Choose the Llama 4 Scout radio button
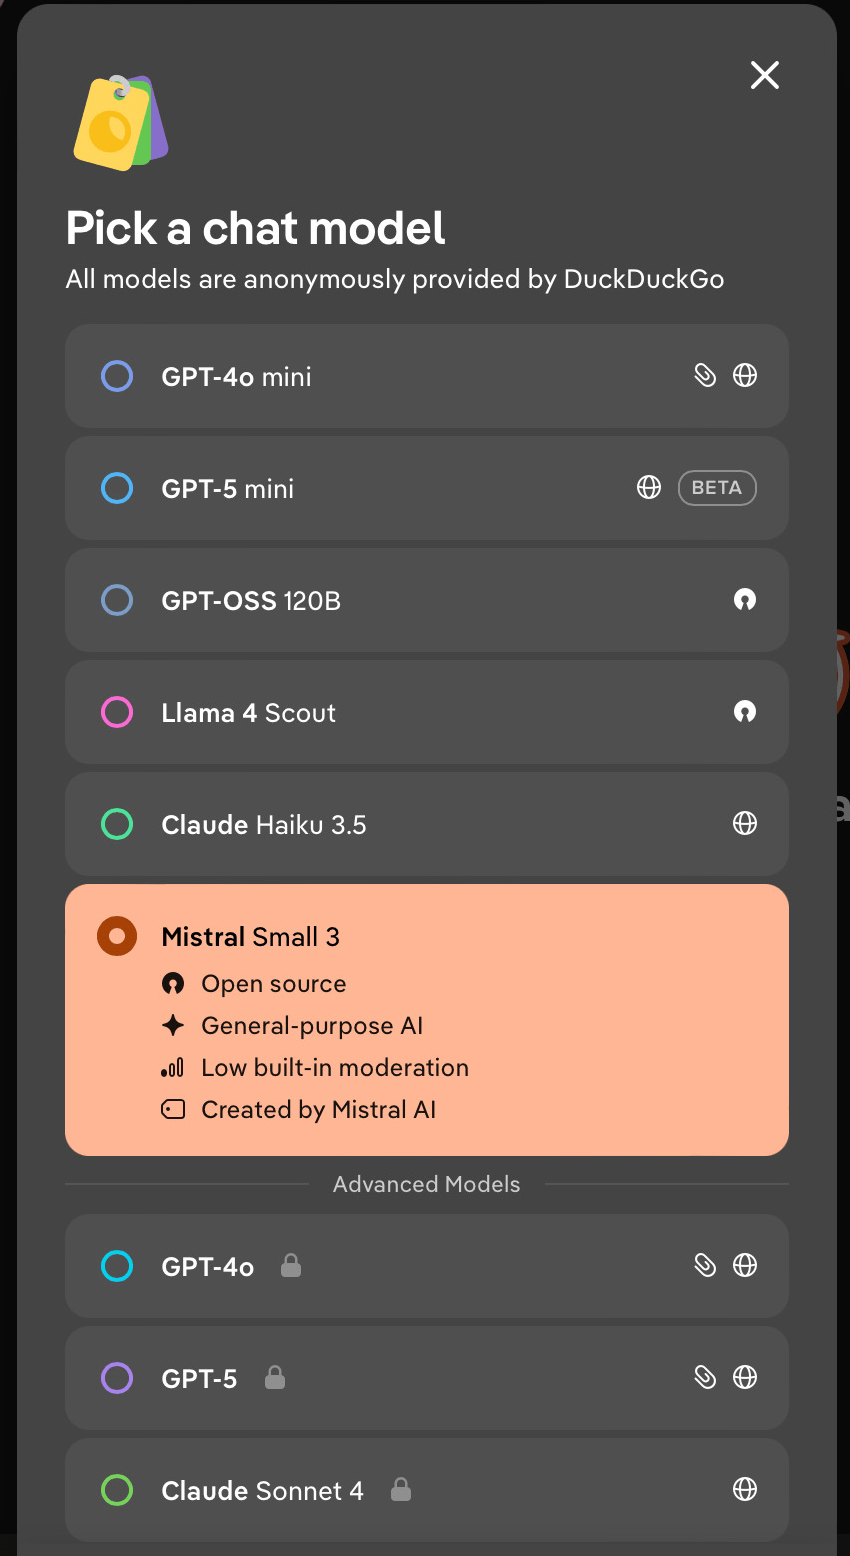850x1556 pixels. (117, 713)
